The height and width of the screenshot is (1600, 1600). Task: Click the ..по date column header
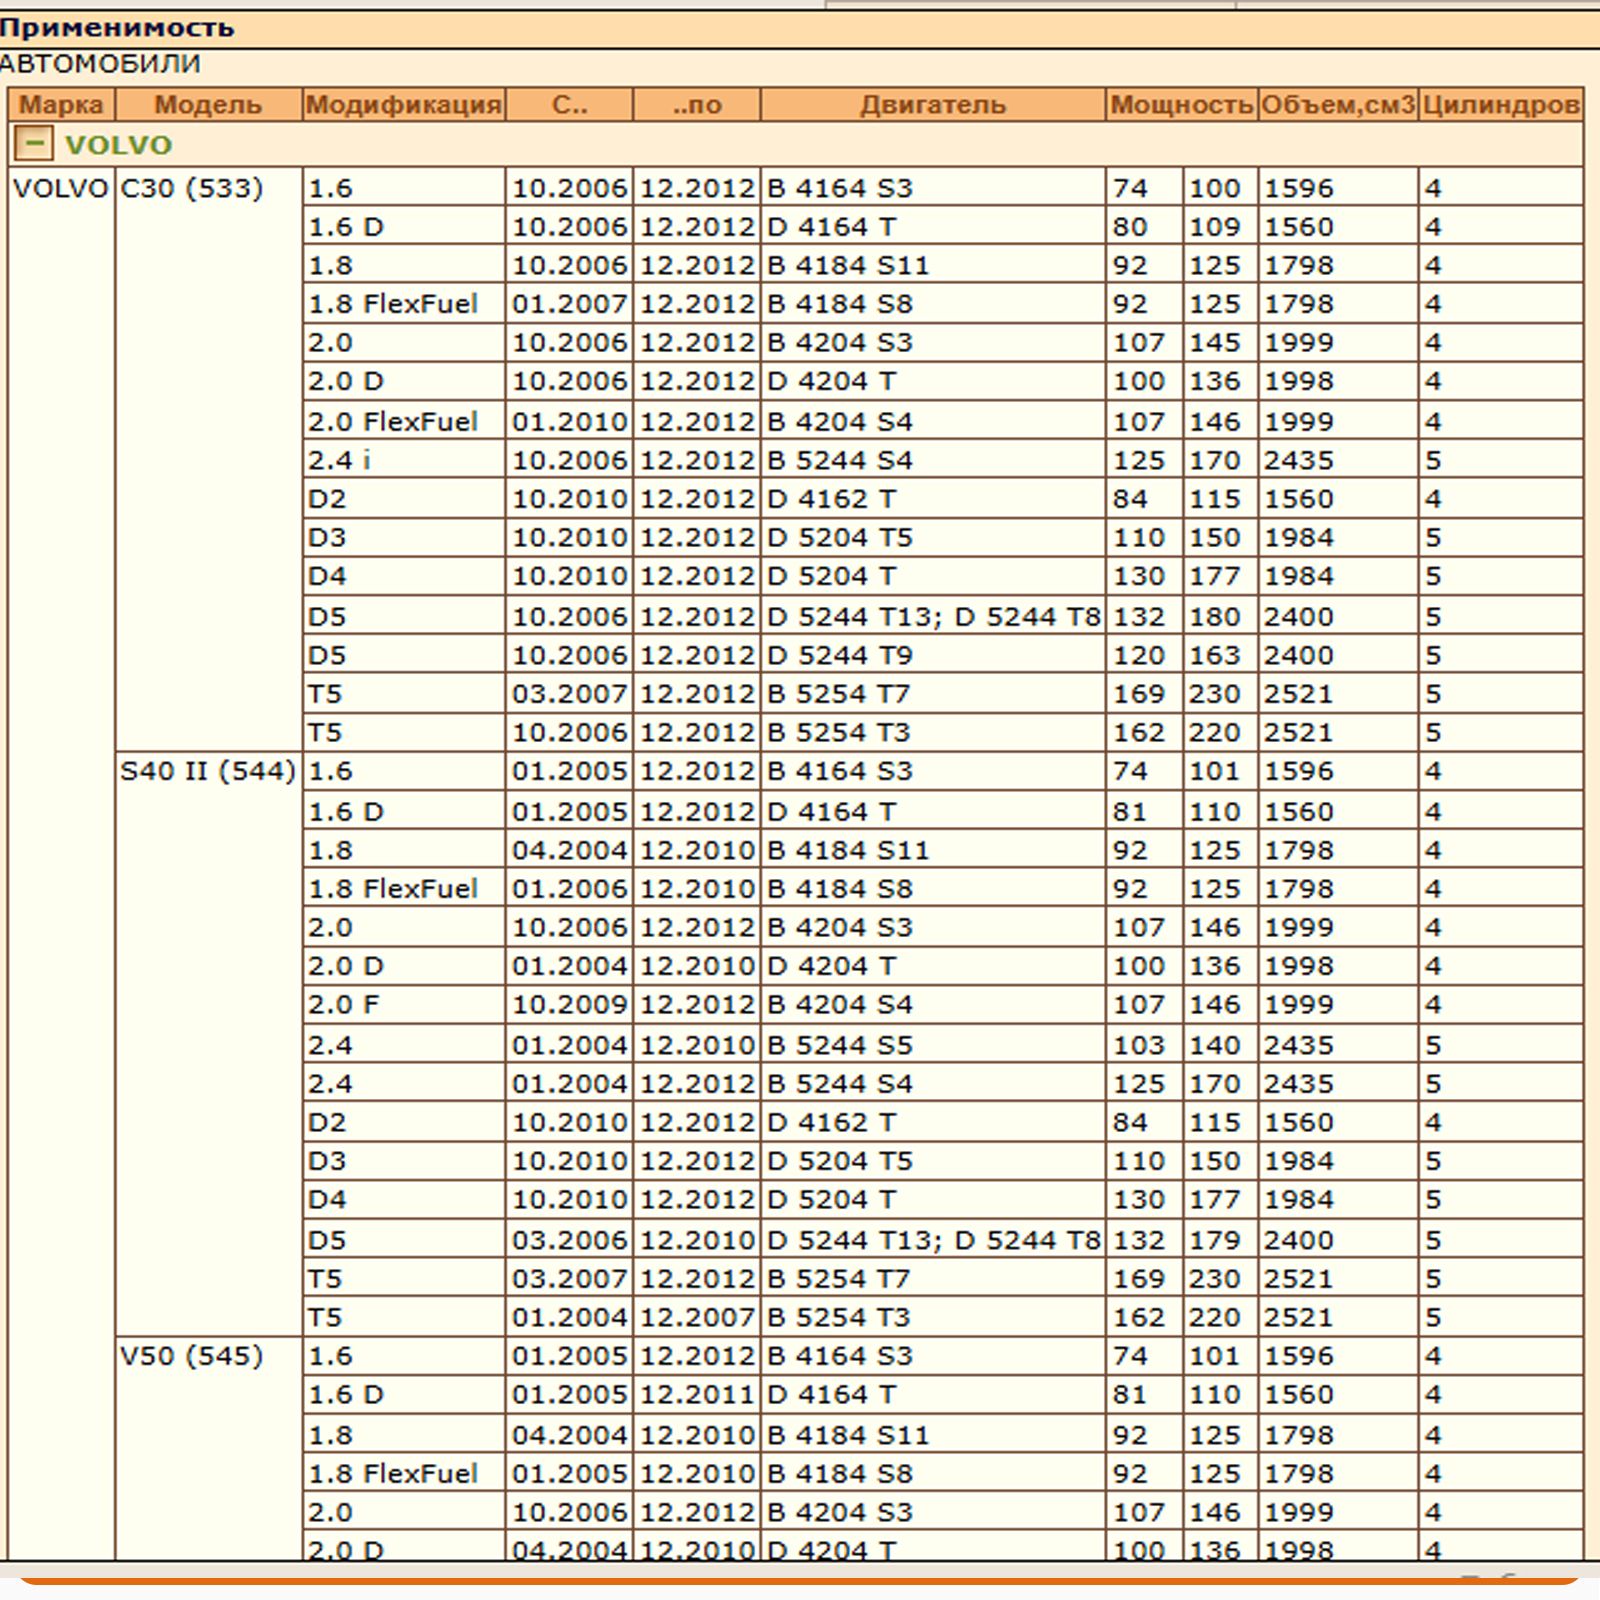tap(697, 104)
